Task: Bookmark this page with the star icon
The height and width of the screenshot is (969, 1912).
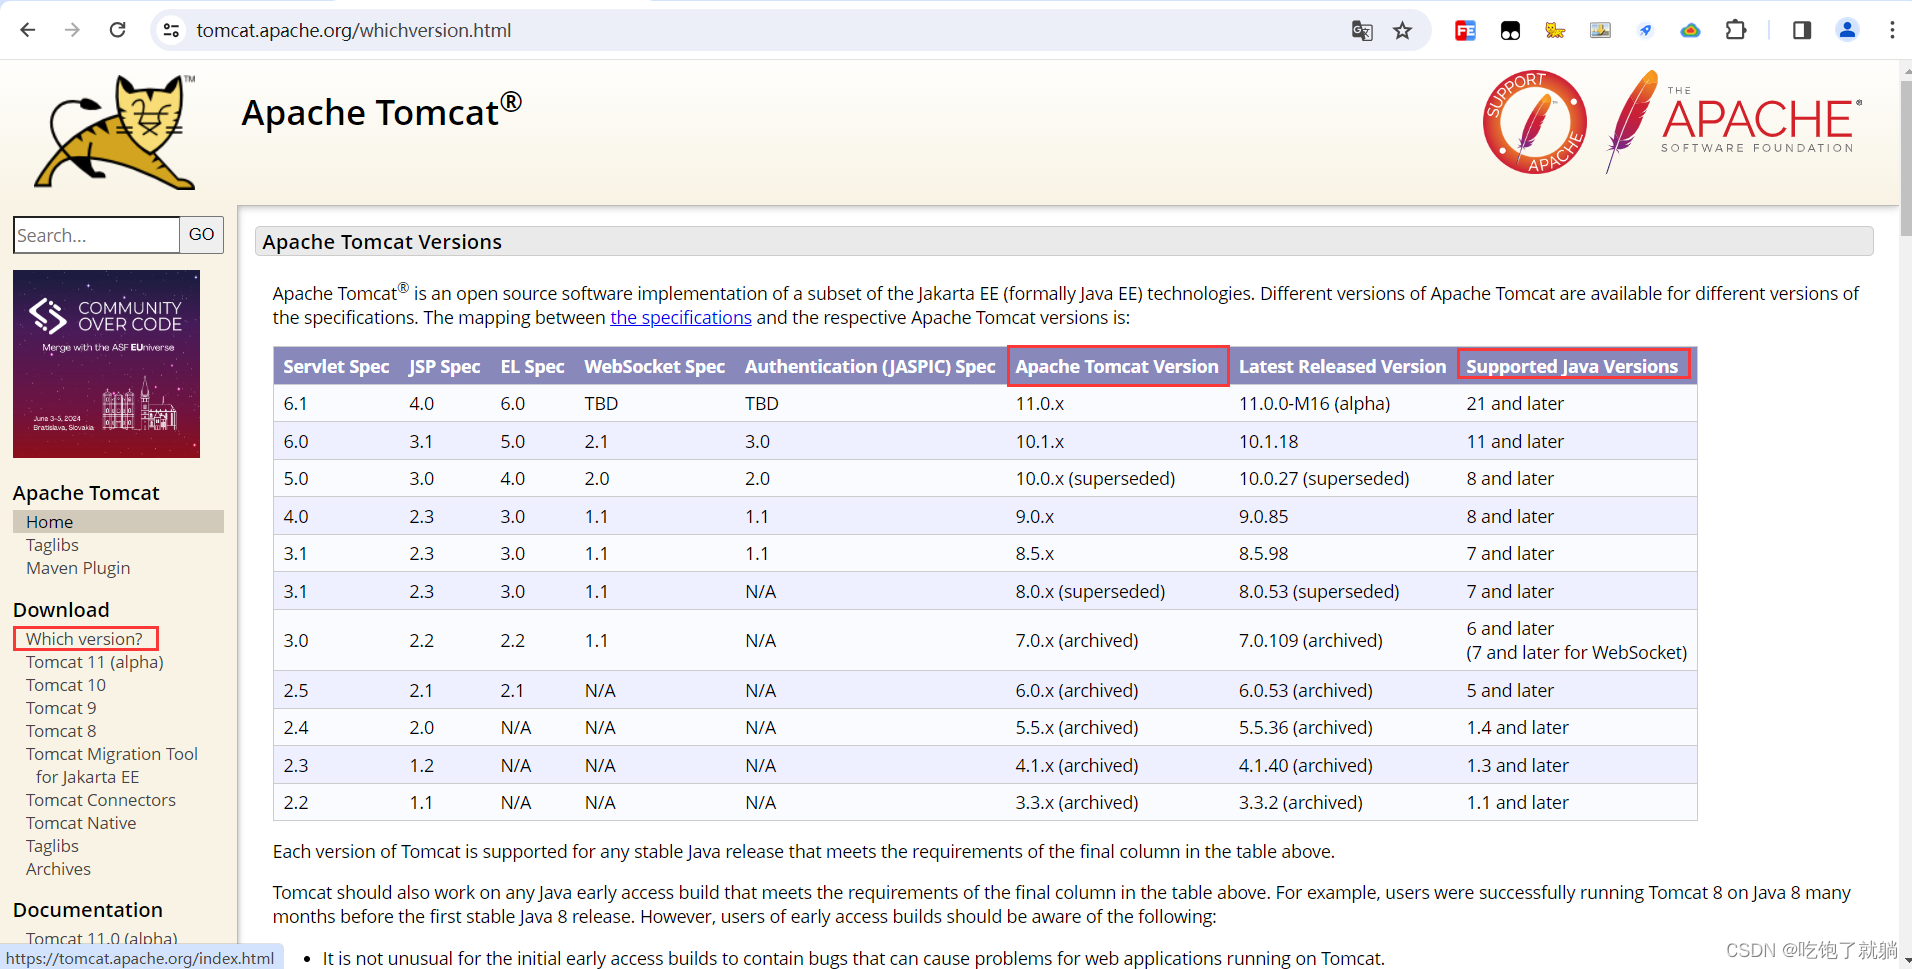Action: [x=1403, y=30]
